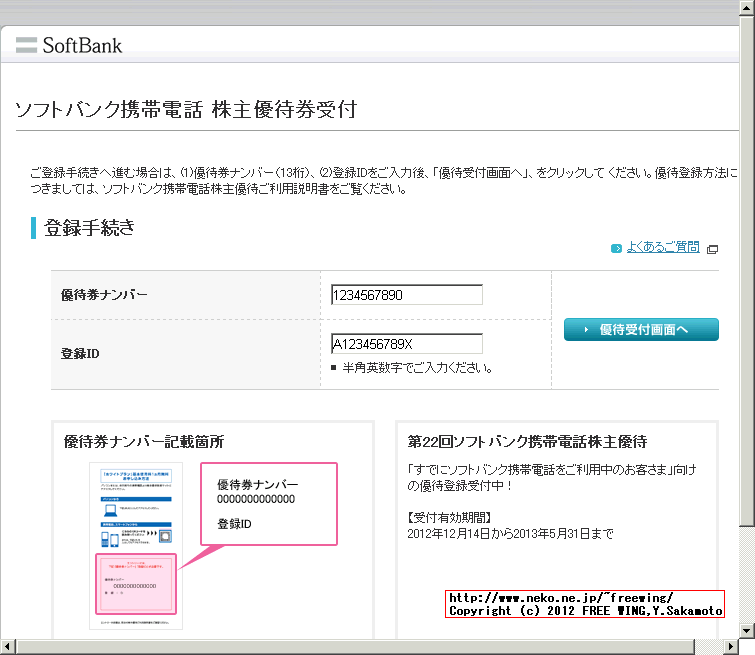Image resolution: width=755 pixels, height=655 pixels.
Task: Click the voucher sample thumbnail image
Action: click(136, 546)
